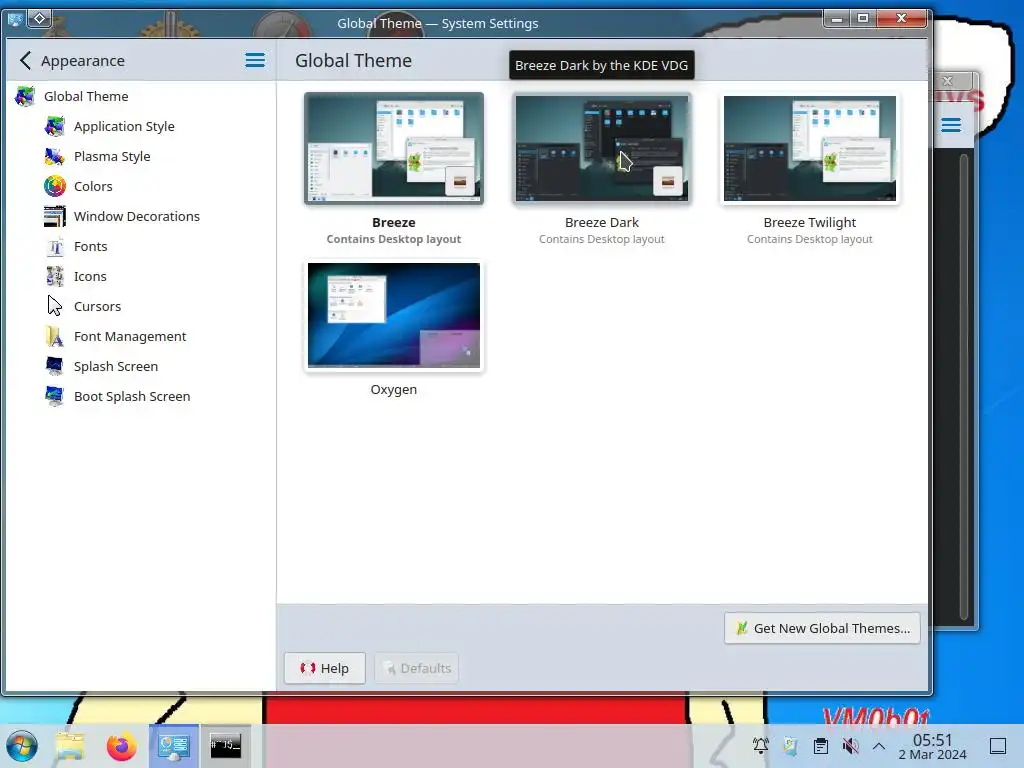
Task: Click the Global Theme sidebar icon
Action: 25,97
